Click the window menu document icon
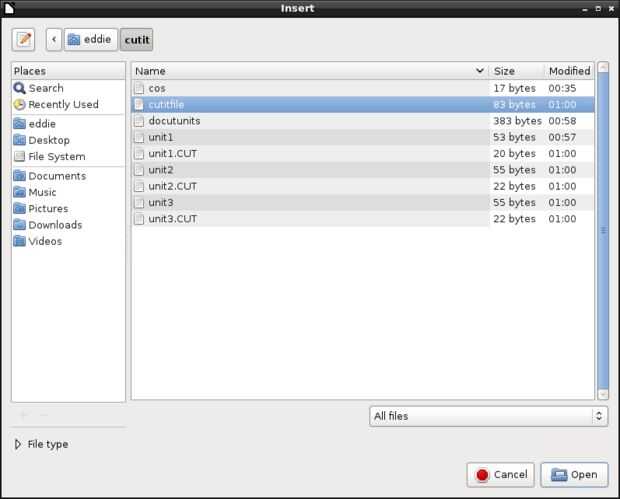The image size is (620, 499). point(8,8)
